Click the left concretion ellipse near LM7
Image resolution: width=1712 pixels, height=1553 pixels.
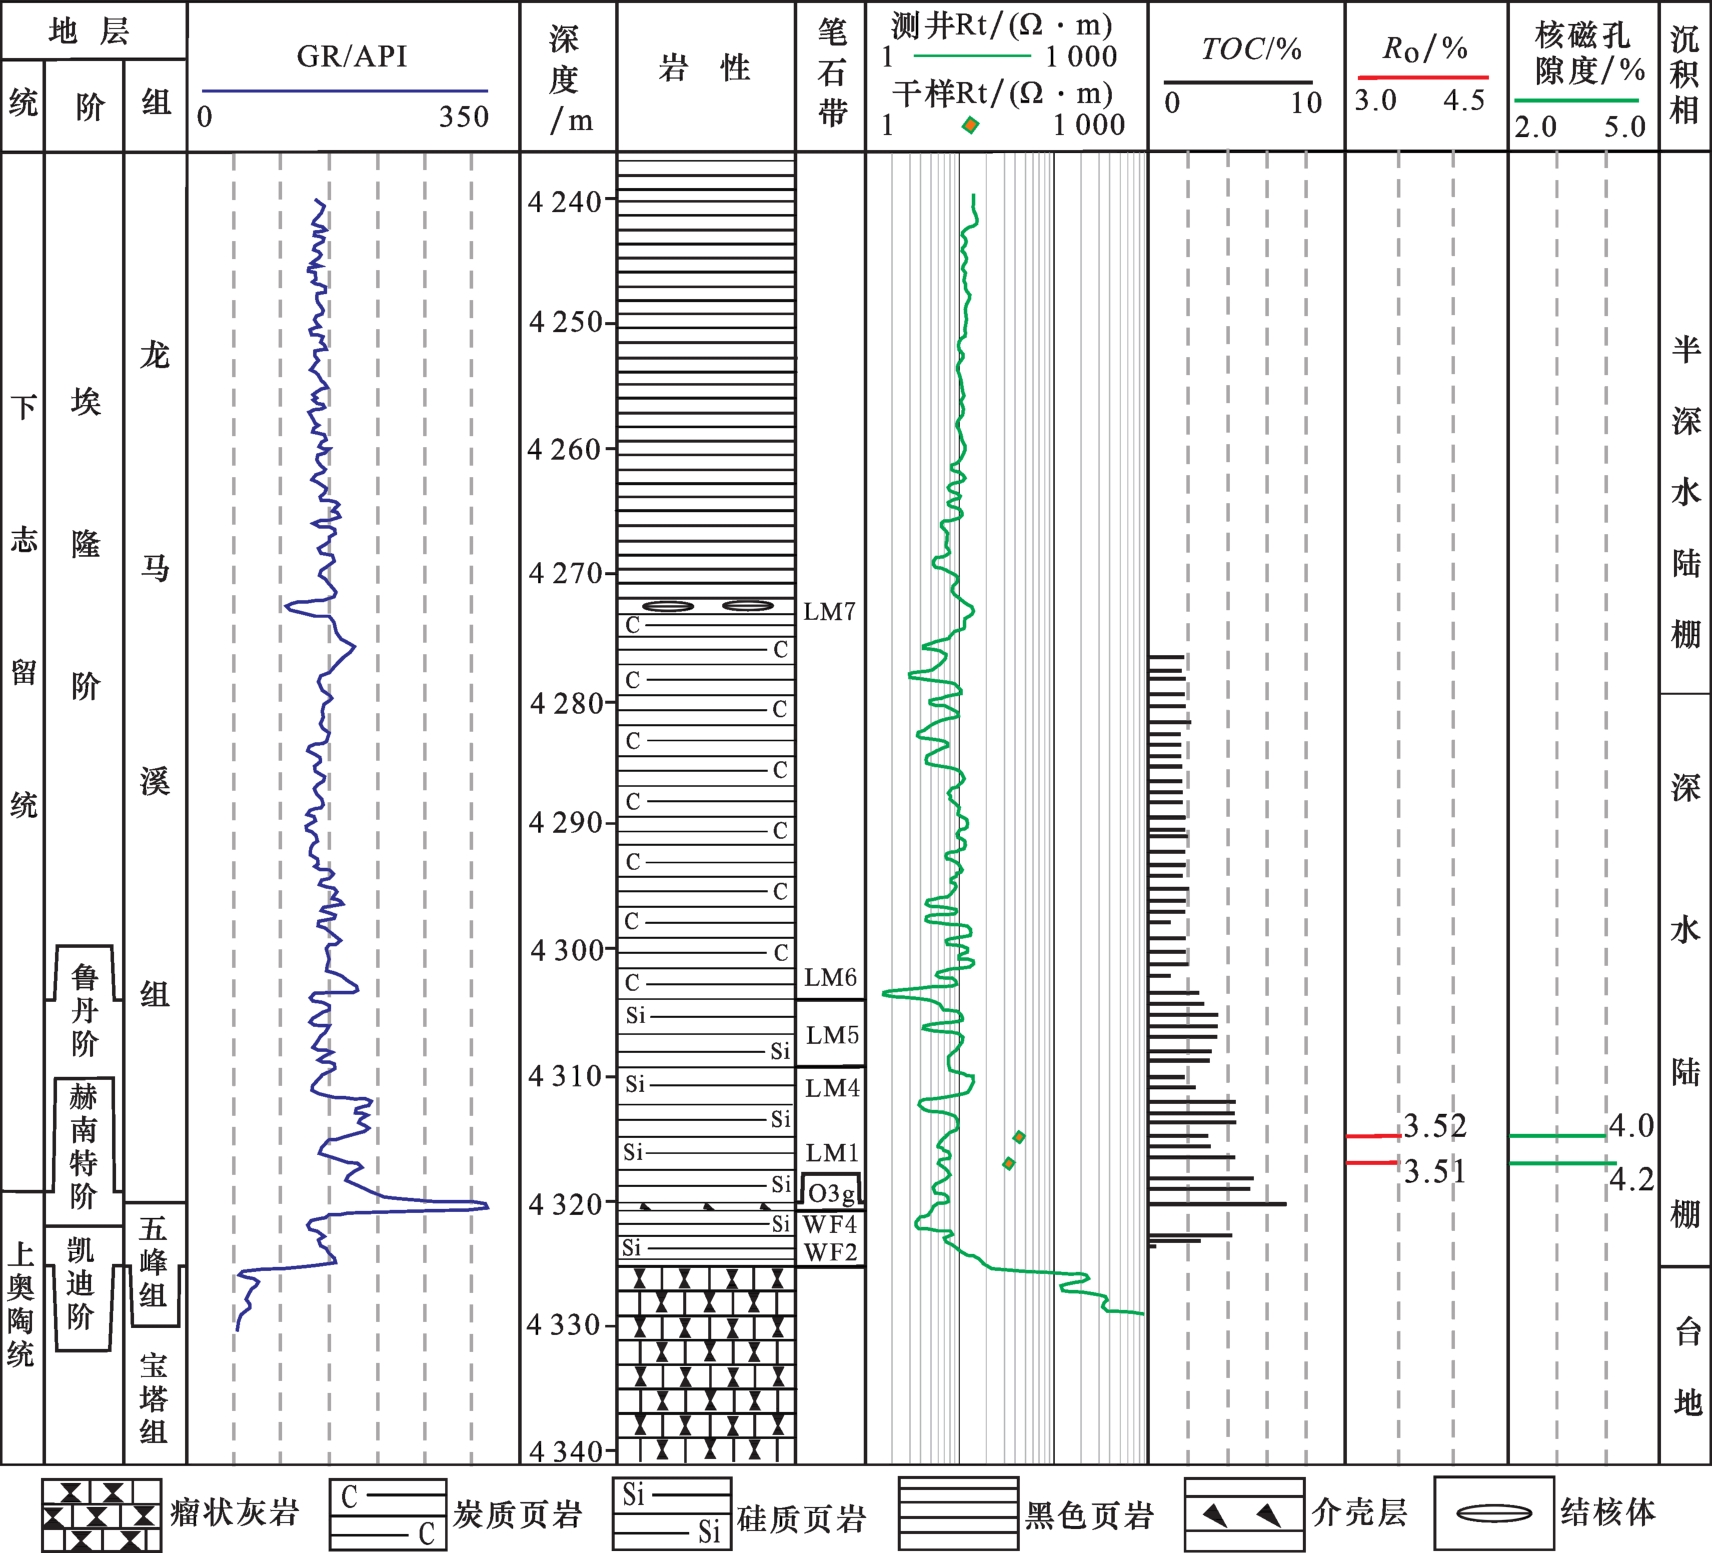tap(668, 606)
